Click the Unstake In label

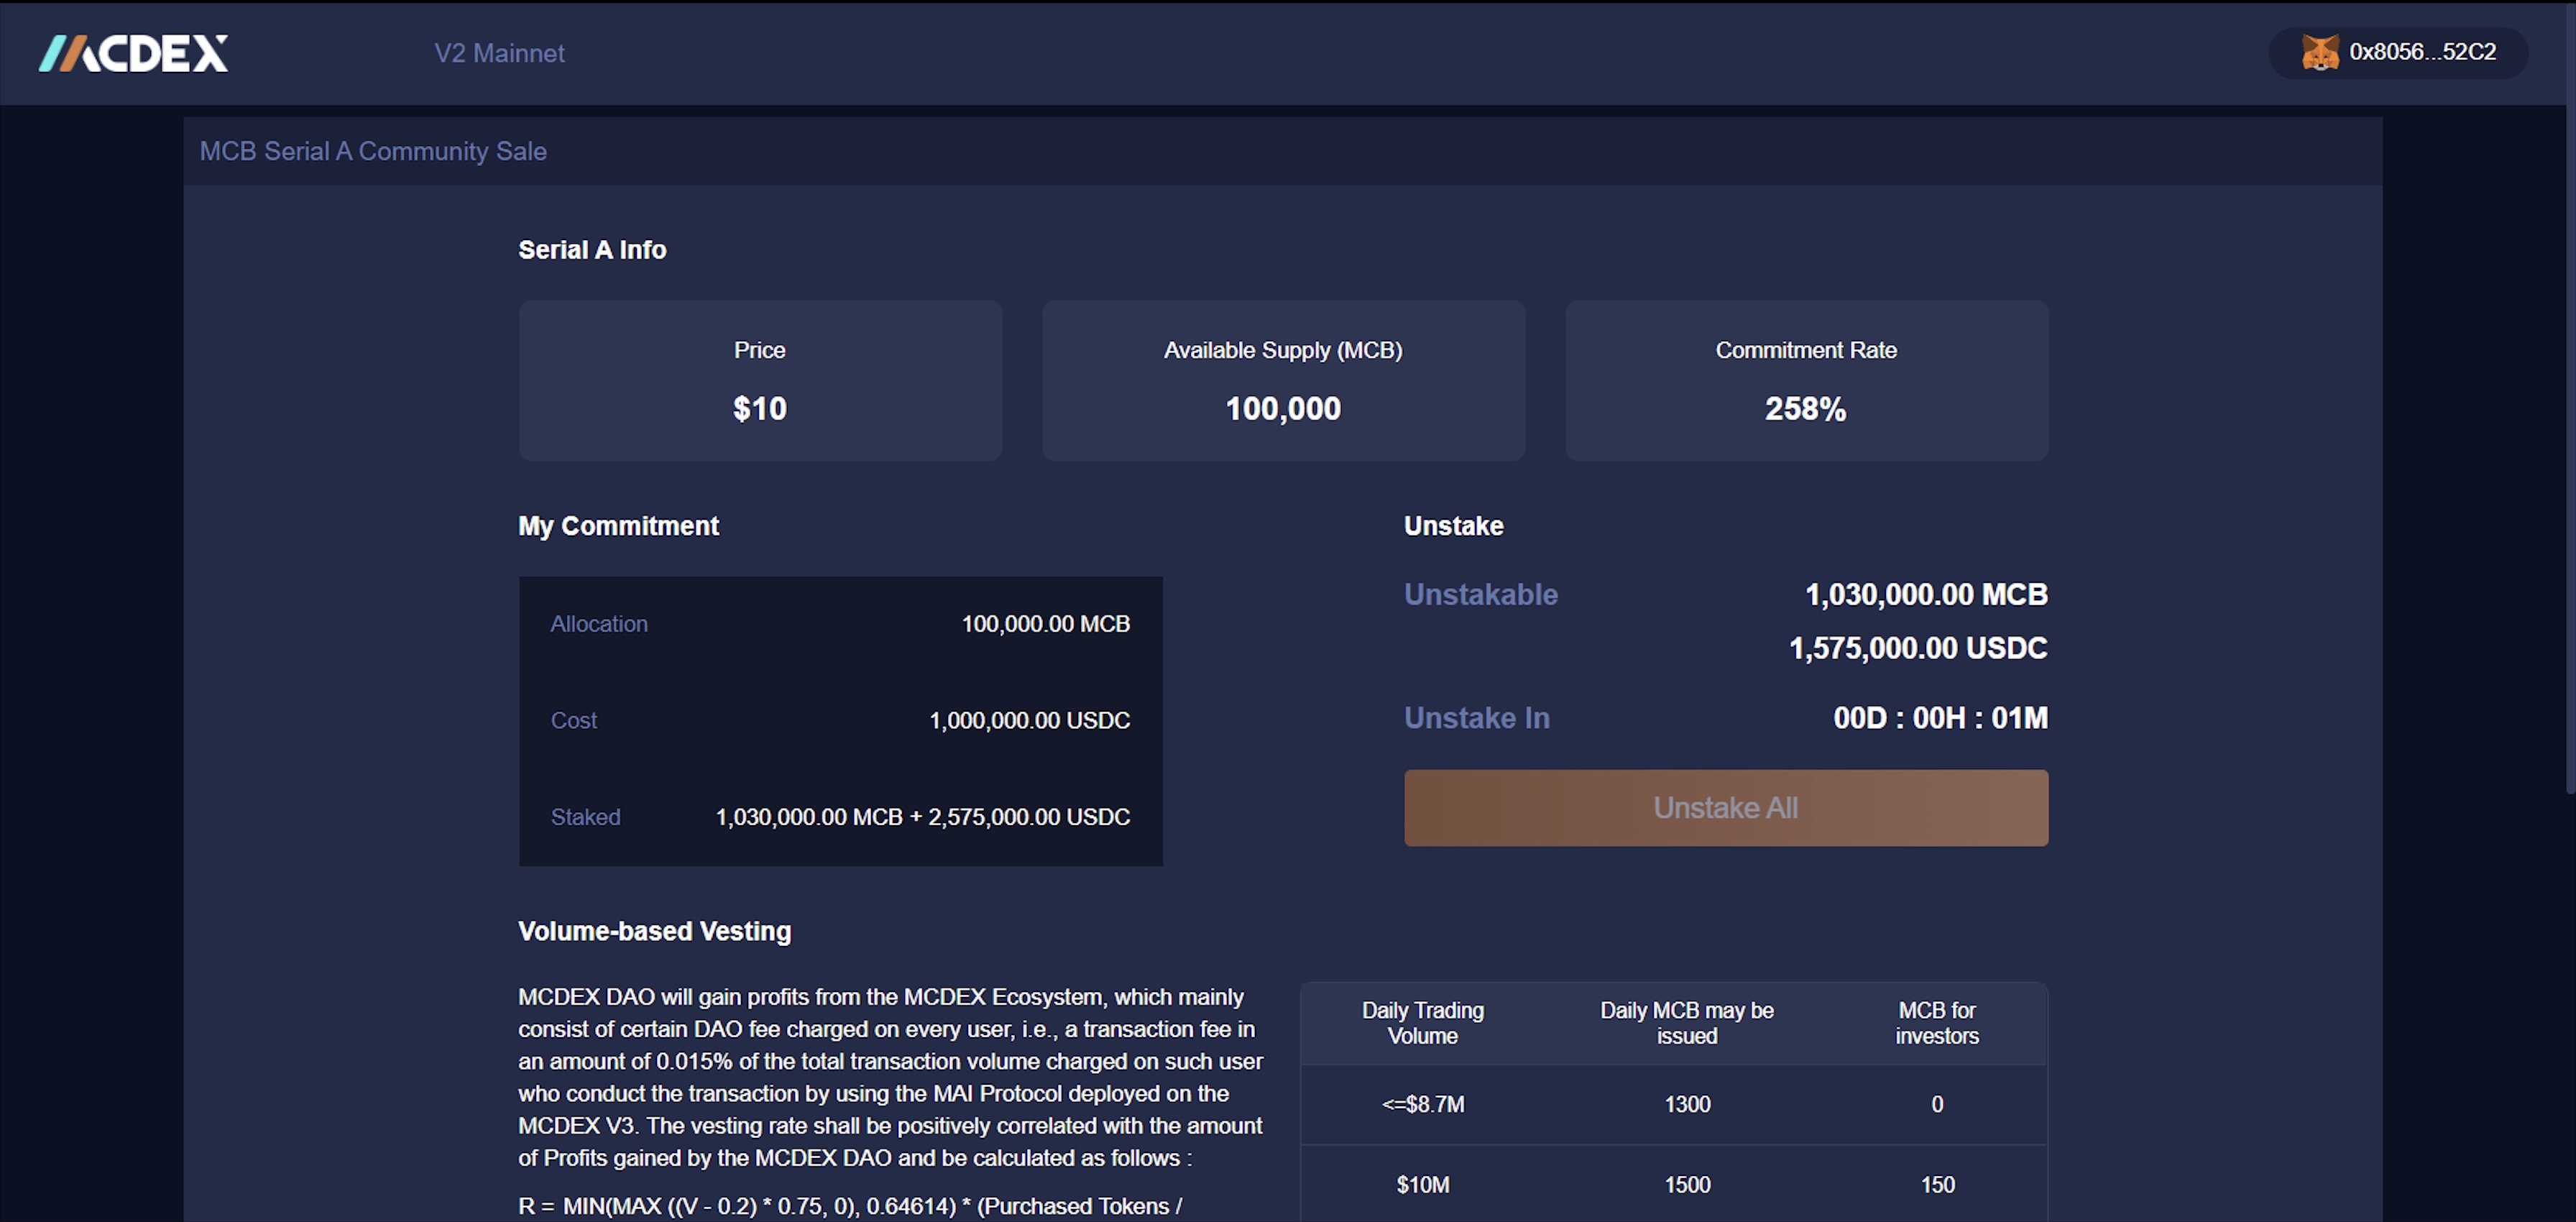tap(1477, 718)
